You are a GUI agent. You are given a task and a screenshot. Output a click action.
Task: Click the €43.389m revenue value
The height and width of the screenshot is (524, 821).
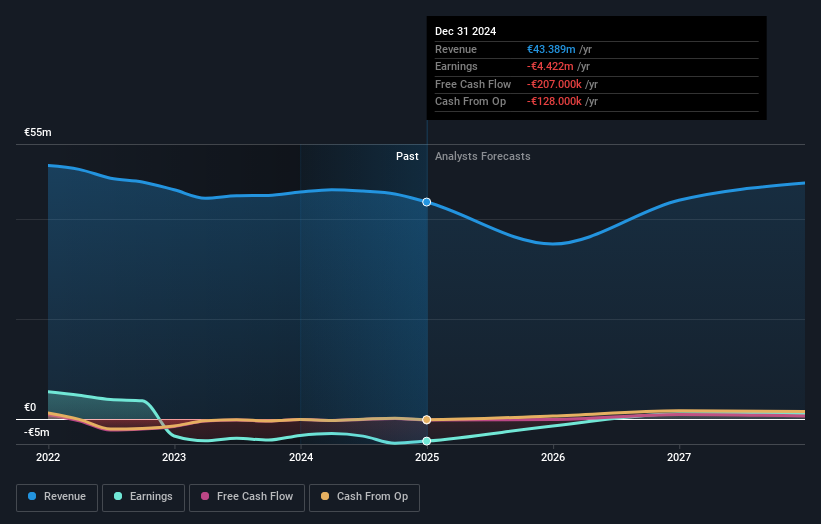(x=551, y=49)
